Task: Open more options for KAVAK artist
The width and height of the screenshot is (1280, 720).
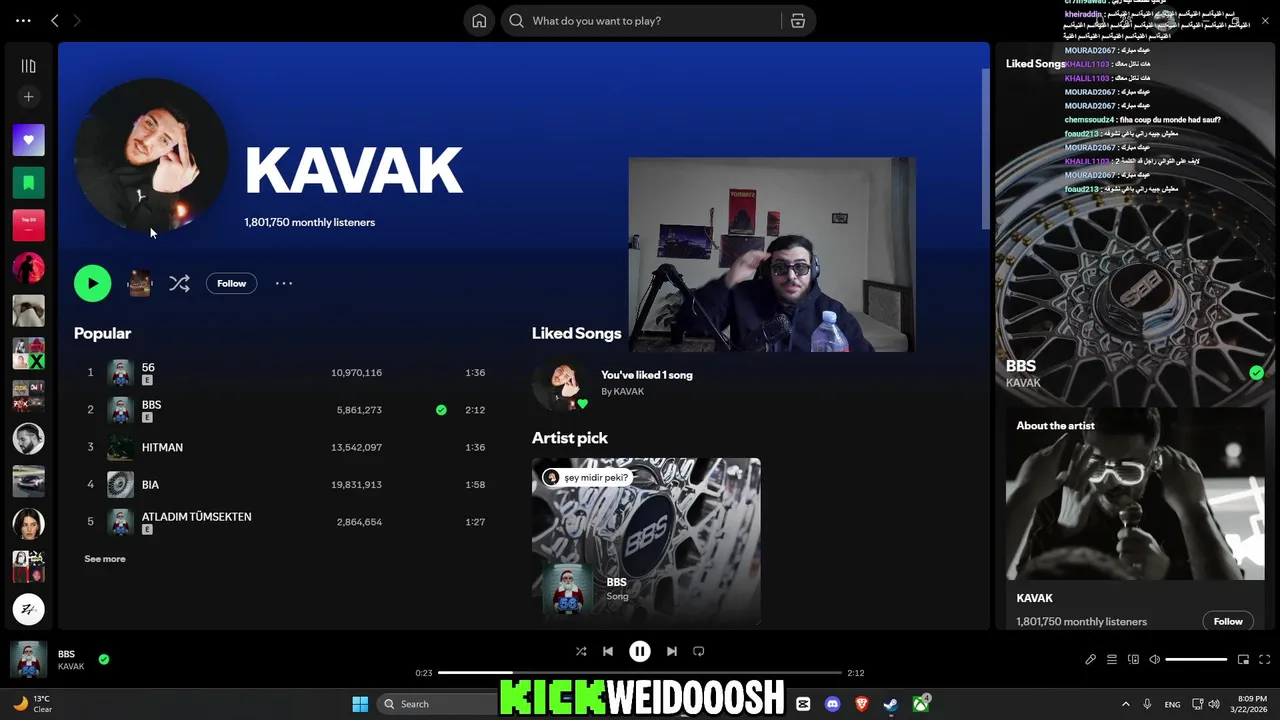Action: point(284,283)
